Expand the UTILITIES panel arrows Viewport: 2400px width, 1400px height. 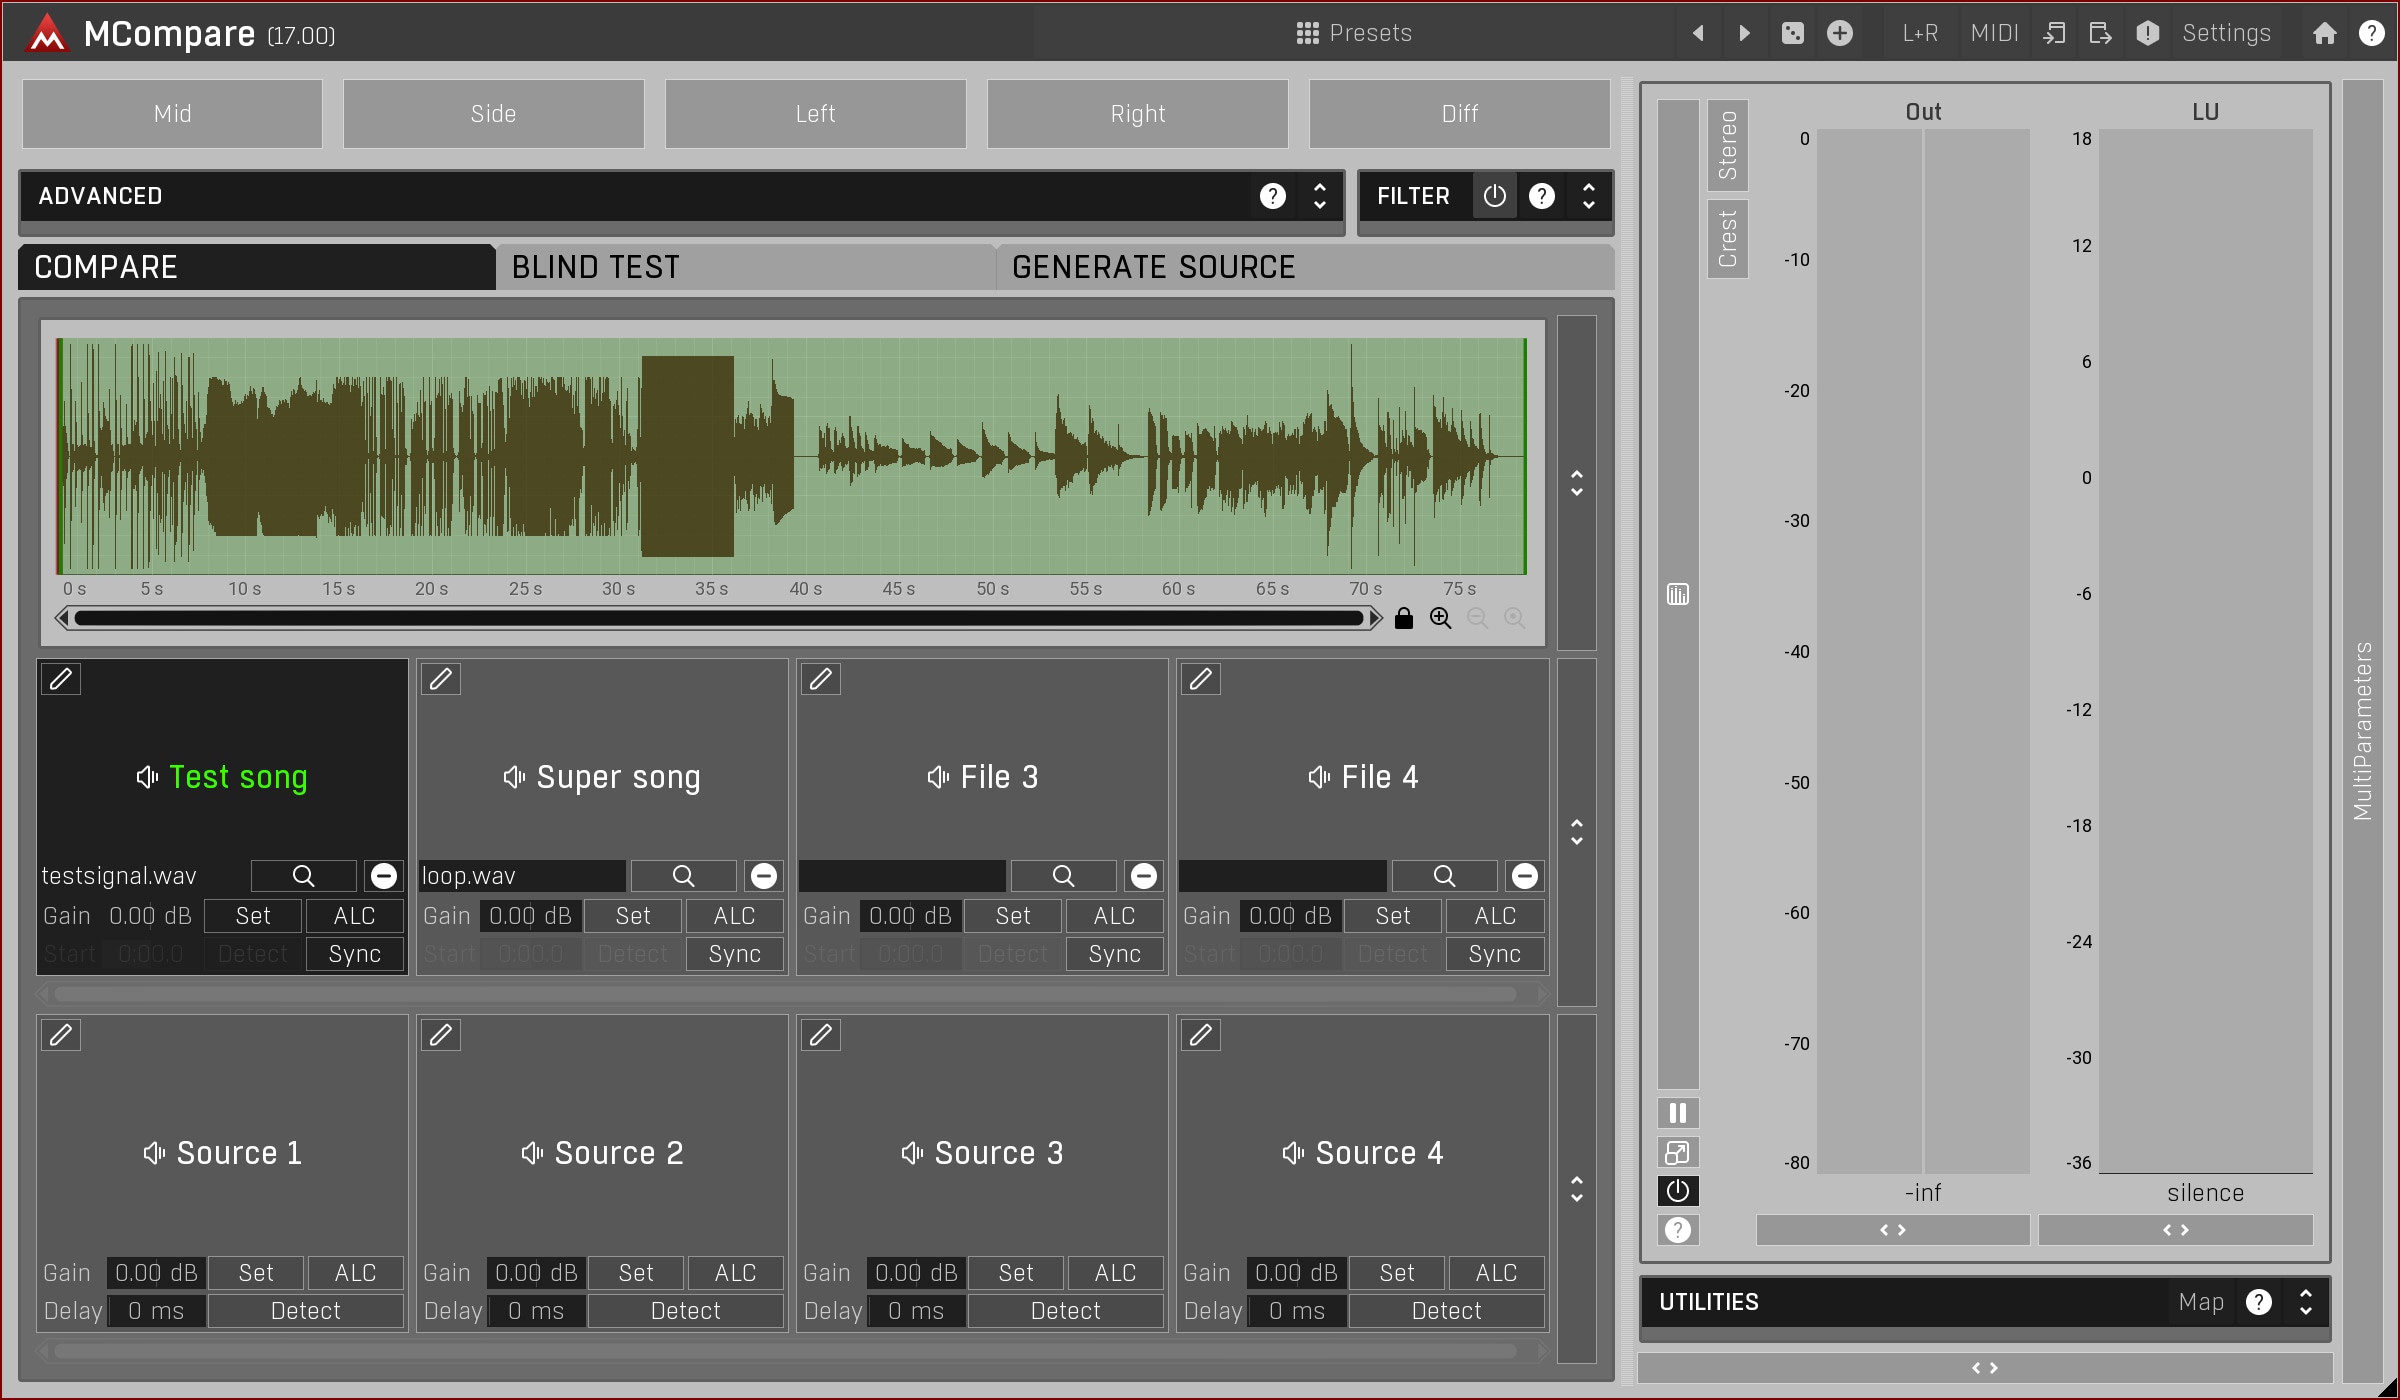[x=2306, y=1302]
